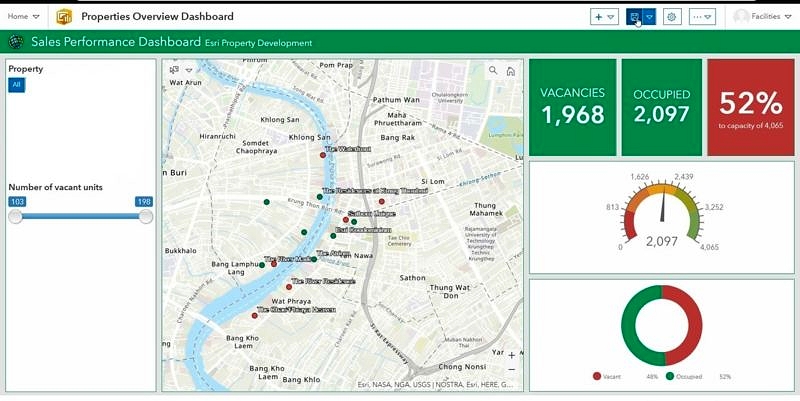The width and height of the screenshot is (800, 401).
Task: Click the Save dashboard icon
Action: point(634,17)
